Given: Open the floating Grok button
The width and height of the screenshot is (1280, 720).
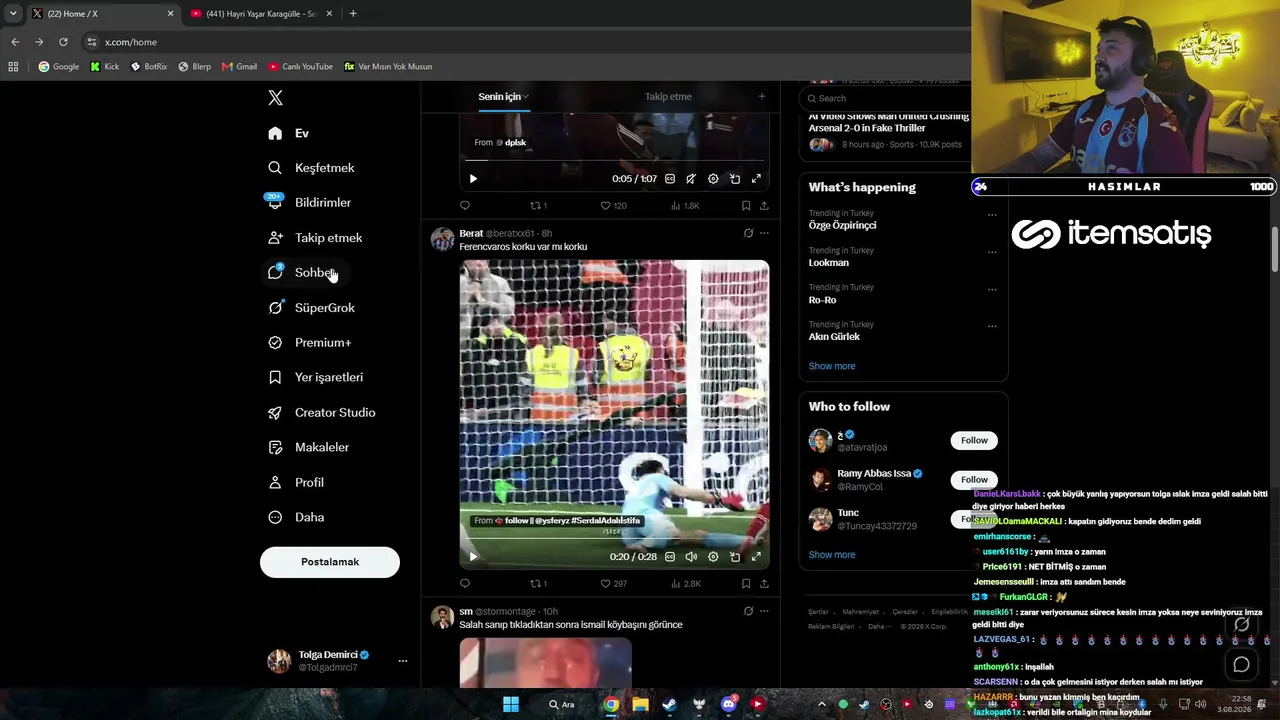Looking at the screenshot, I should pos(1242,624).
